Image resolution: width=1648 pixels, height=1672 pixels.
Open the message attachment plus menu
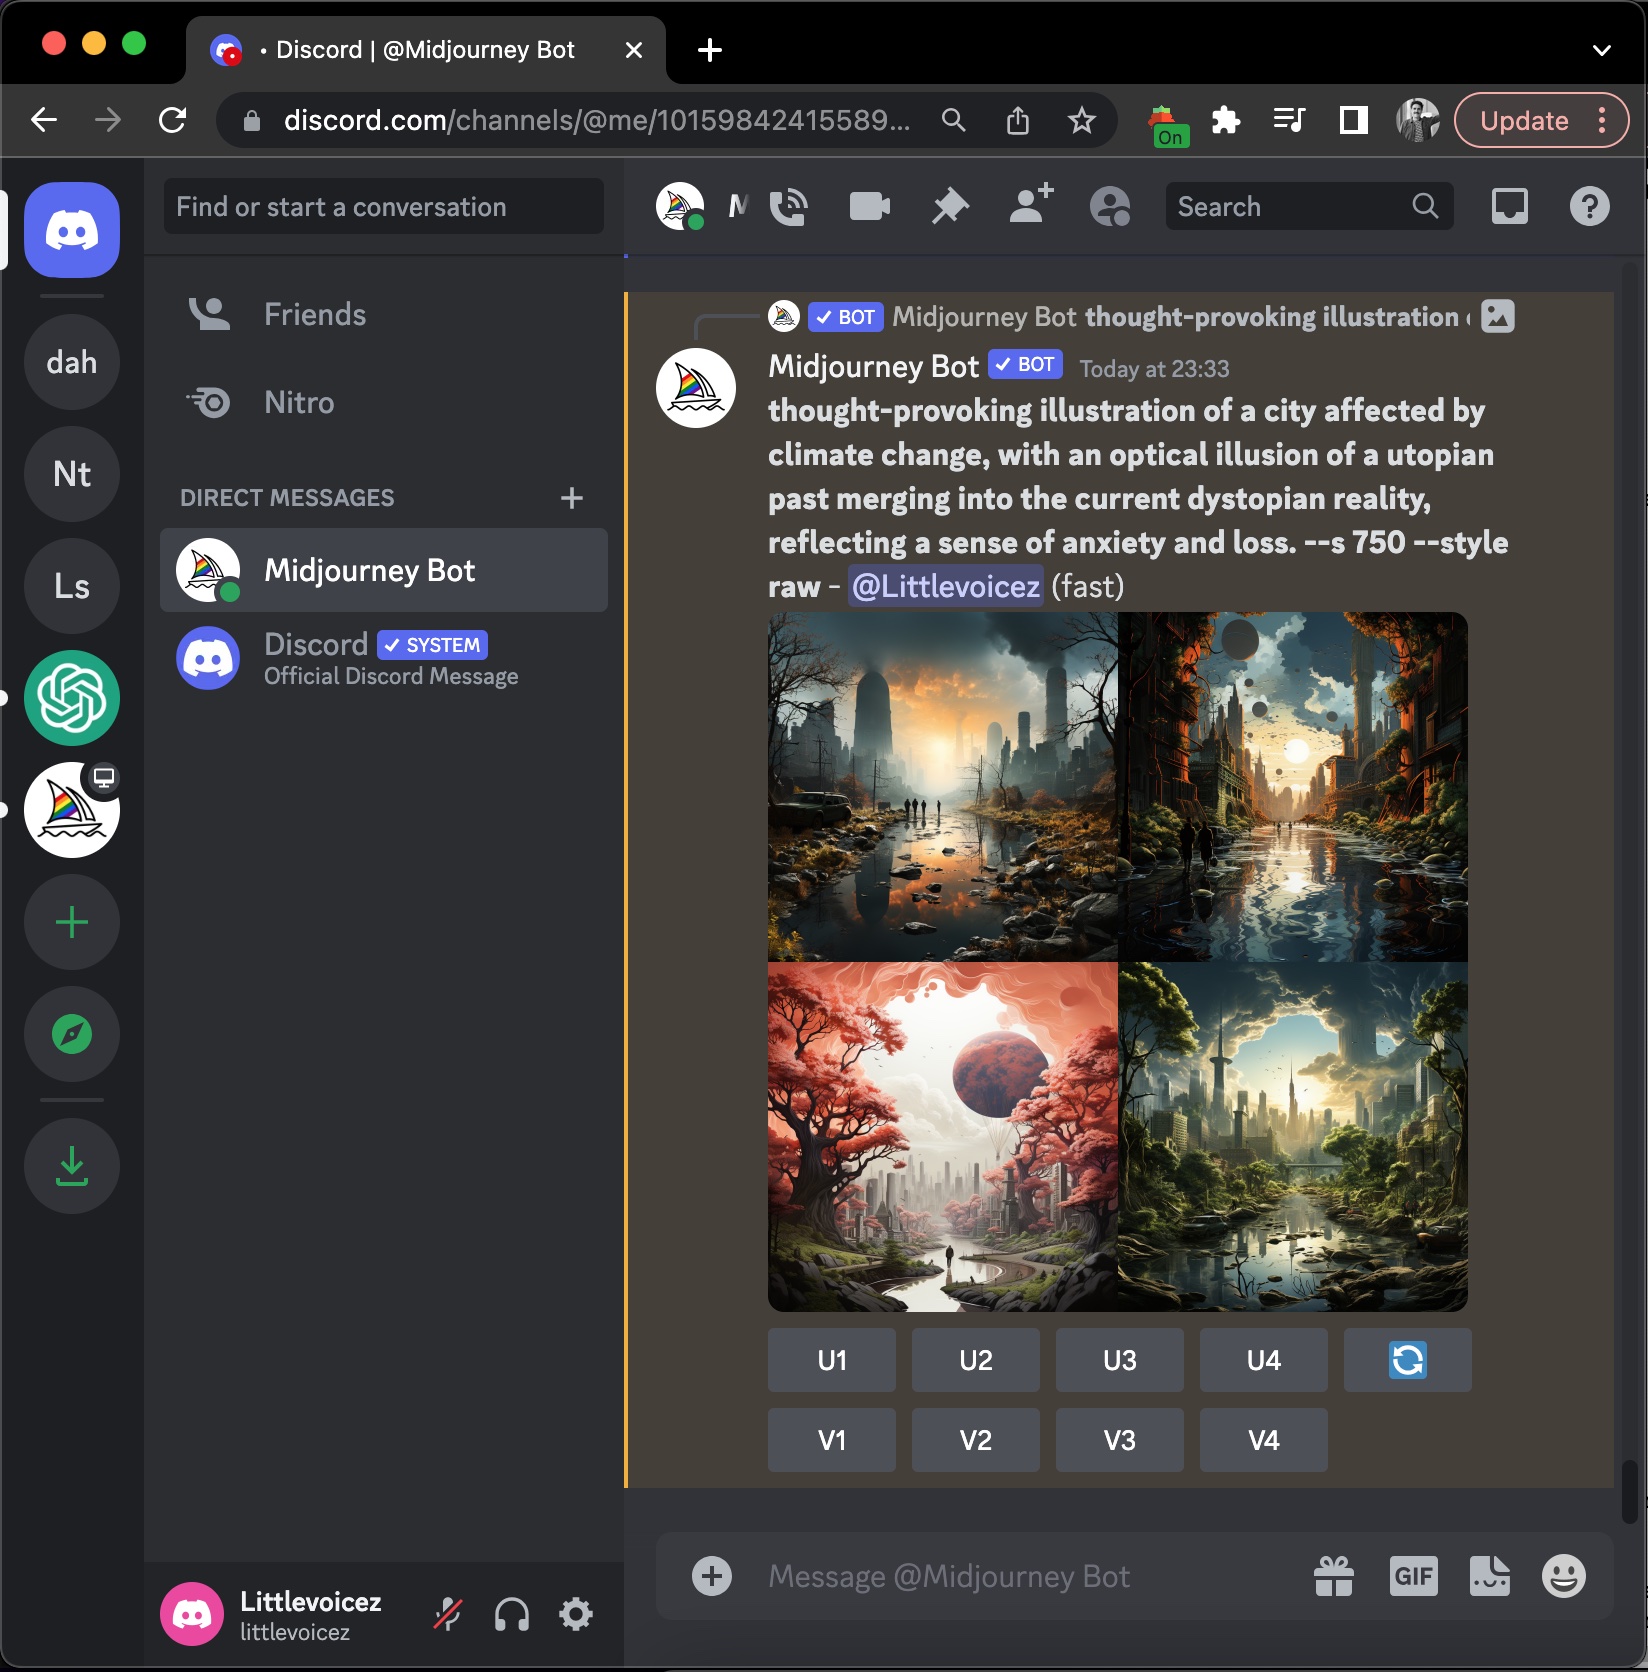click(x=712, y=1577)
